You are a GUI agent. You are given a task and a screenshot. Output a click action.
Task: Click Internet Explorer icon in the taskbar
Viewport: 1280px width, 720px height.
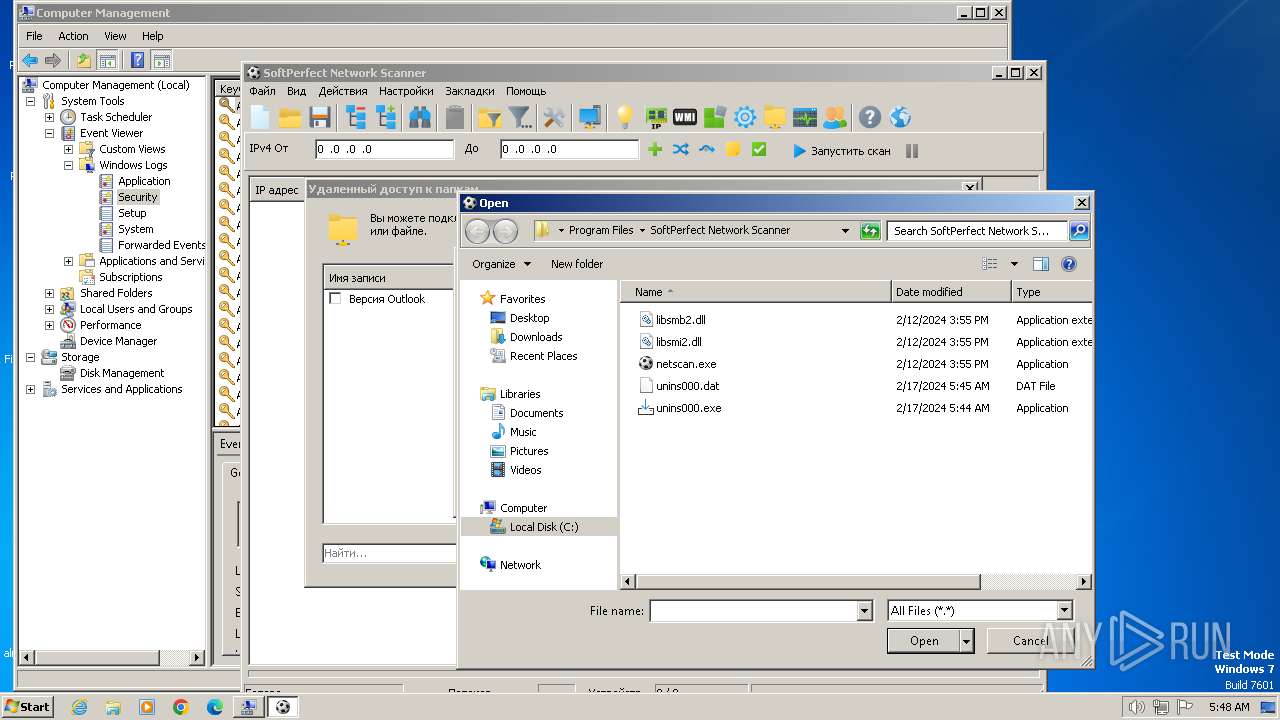click(x=79, y=707)
